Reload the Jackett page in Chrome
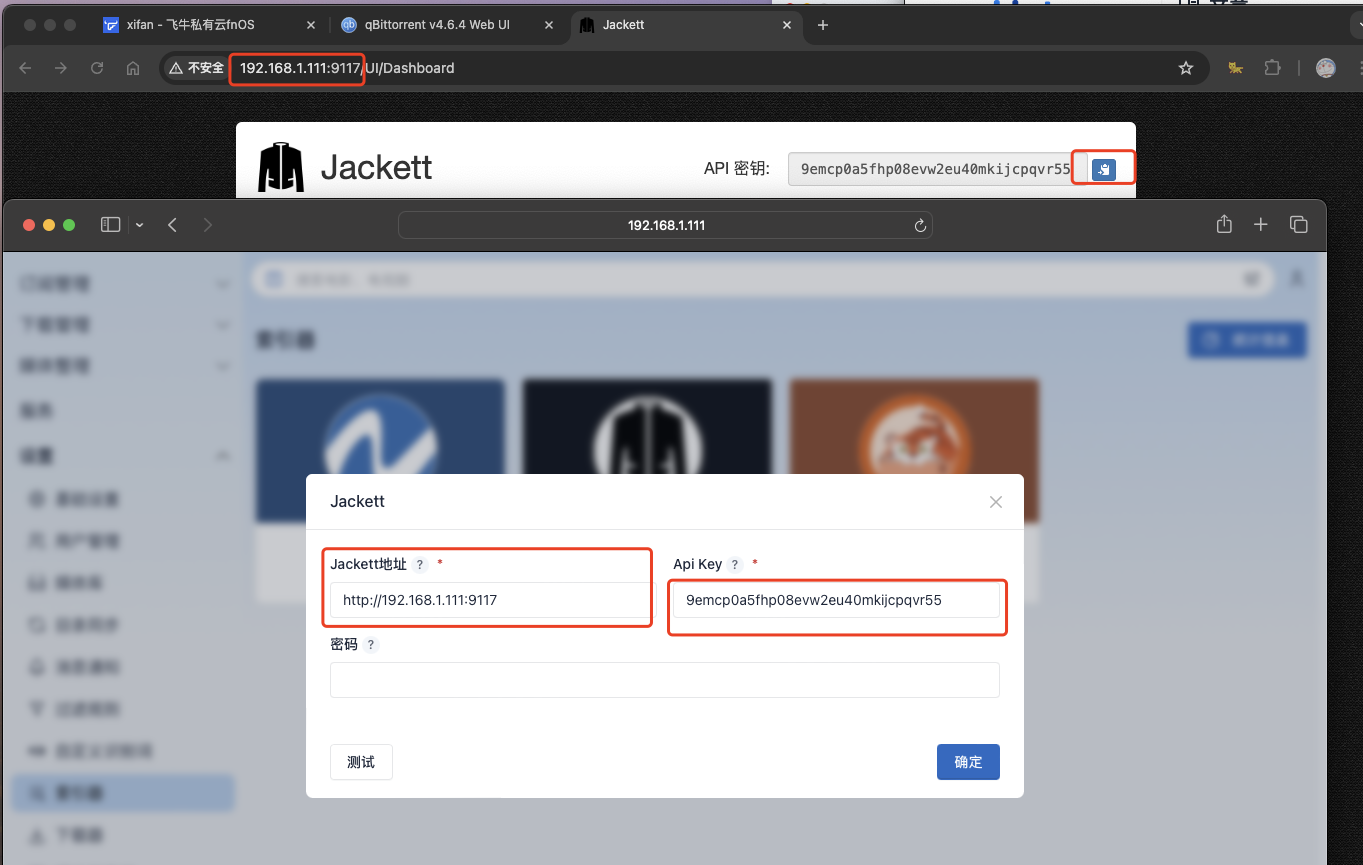Viewport: 1363px width, 865px height. point(97,68)
